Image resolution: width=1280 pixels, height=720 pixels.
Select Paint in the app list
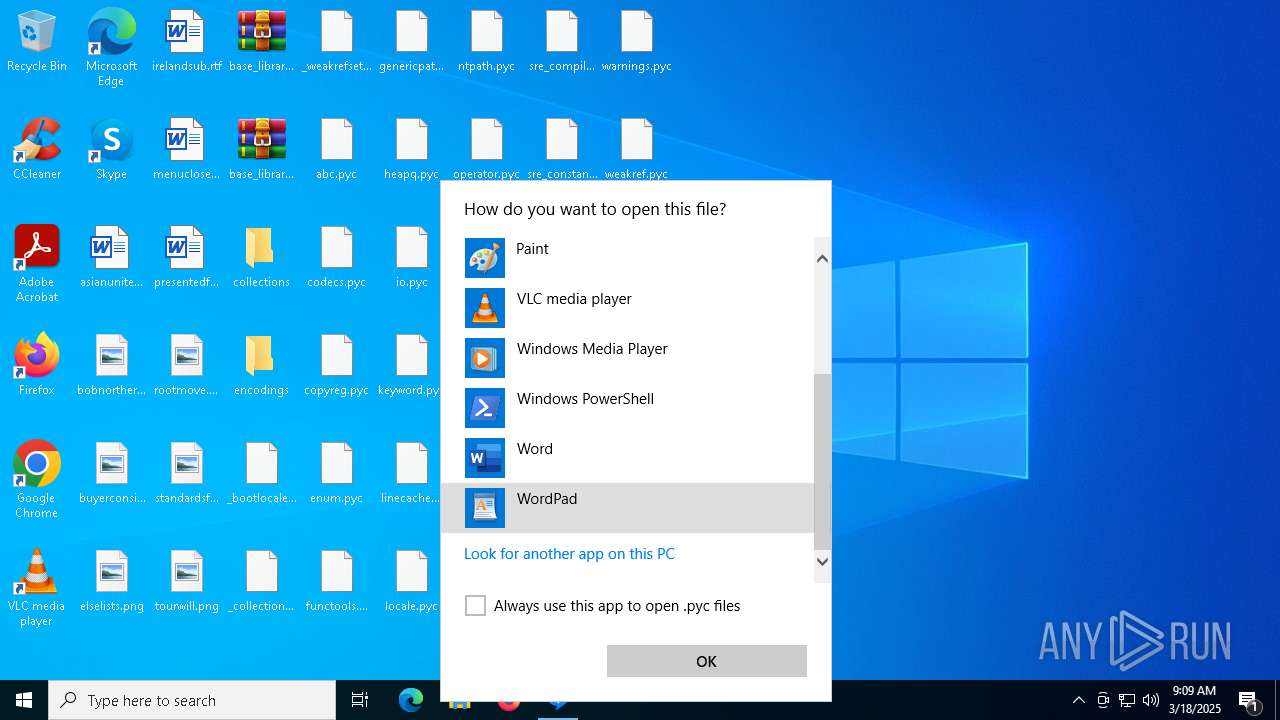click(627, 258)
